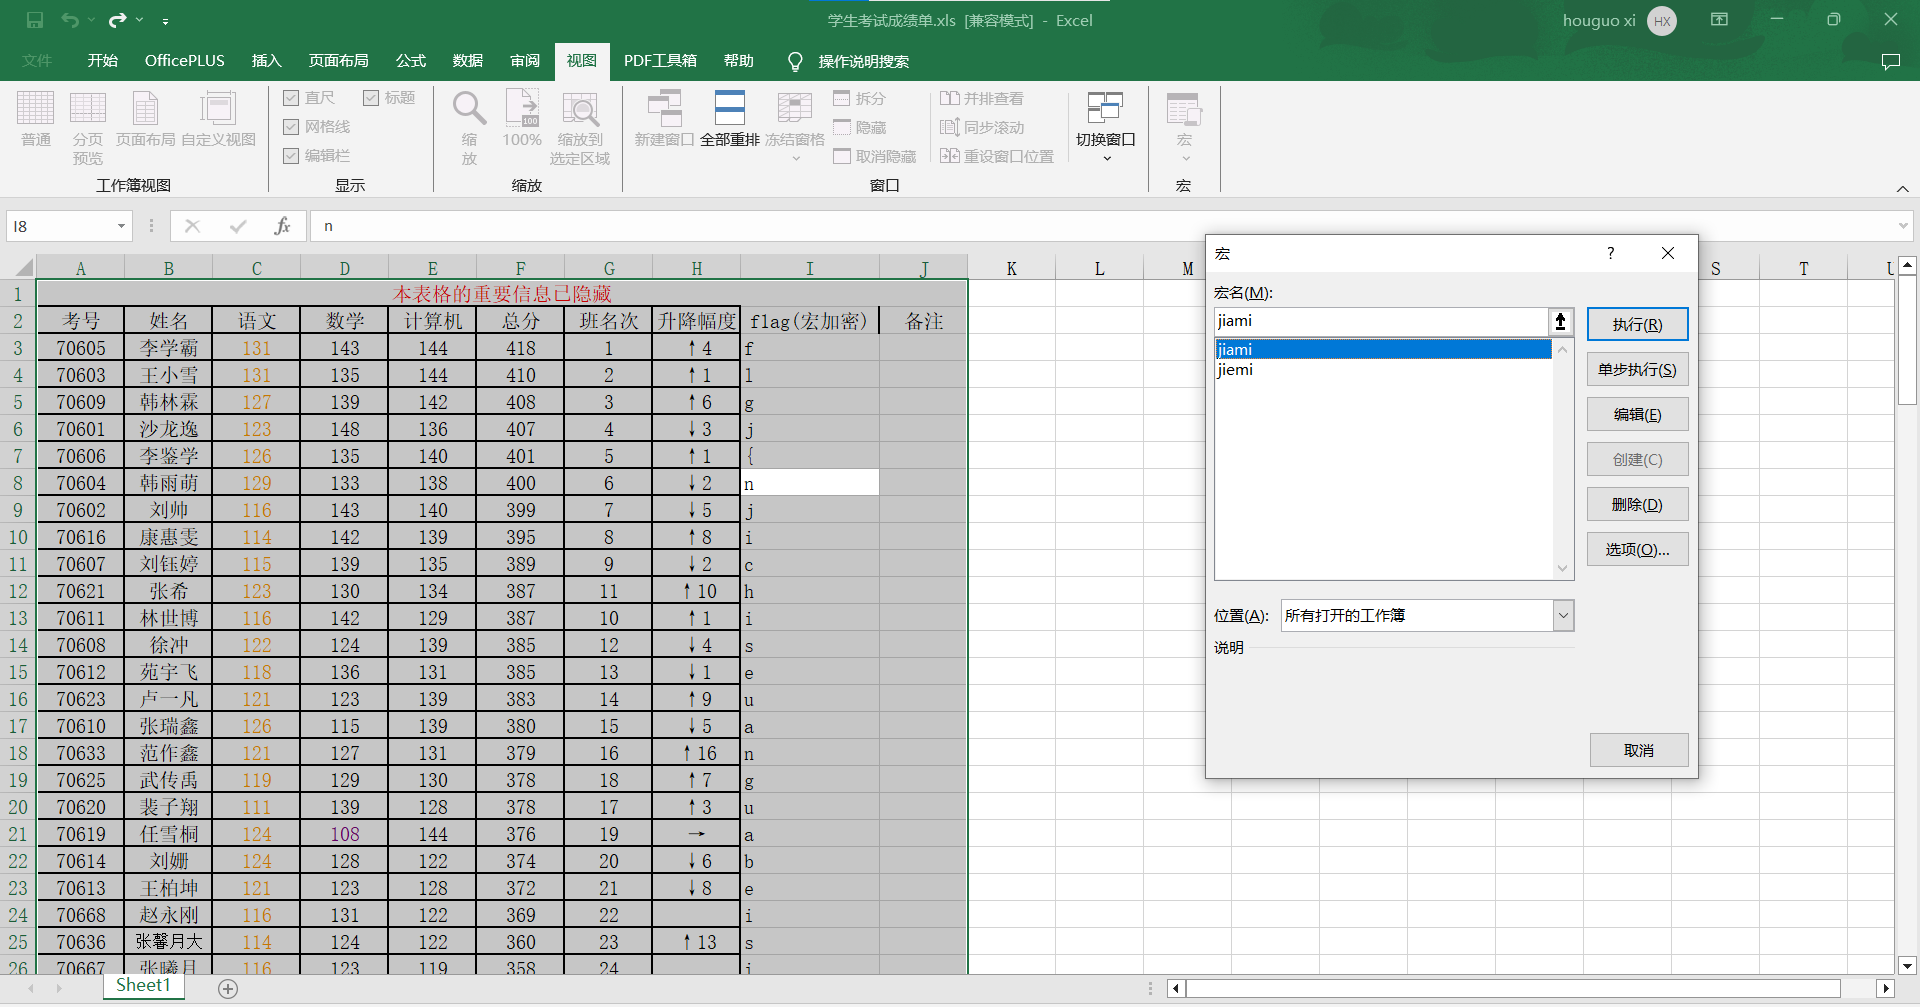Click the Insert Function fx icon
The width and height of the screenshot is (1920, 1007).
click(x=283, y=226)
